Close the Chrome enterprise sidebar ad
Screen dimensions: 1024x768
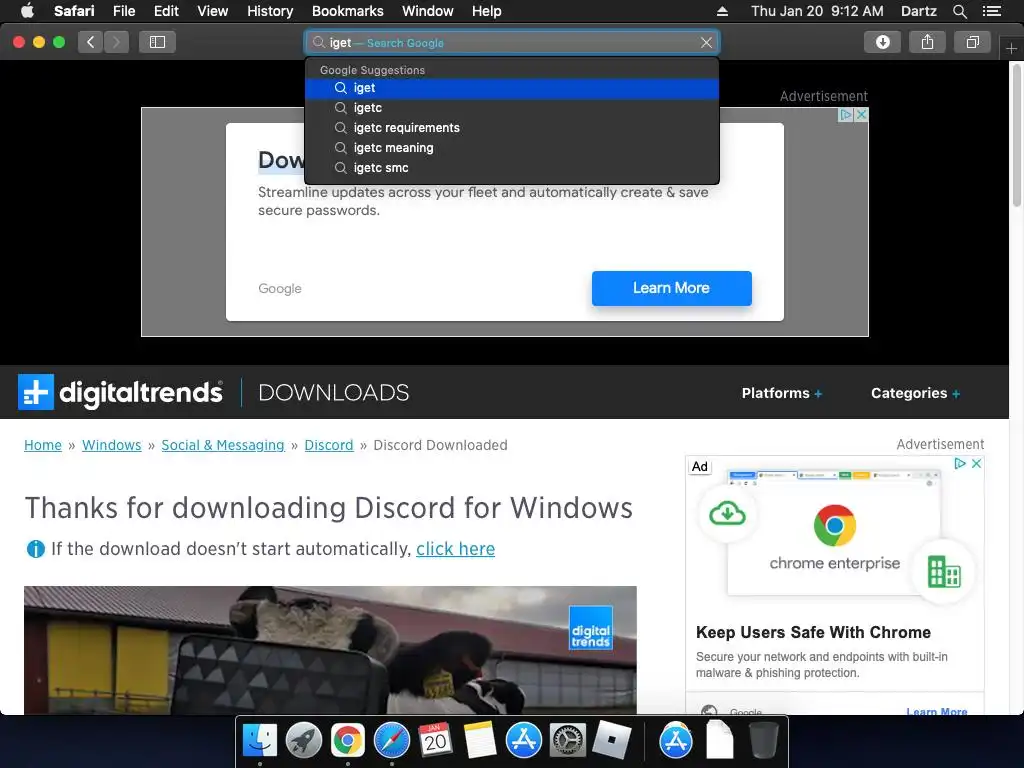(x=976, y=463)
